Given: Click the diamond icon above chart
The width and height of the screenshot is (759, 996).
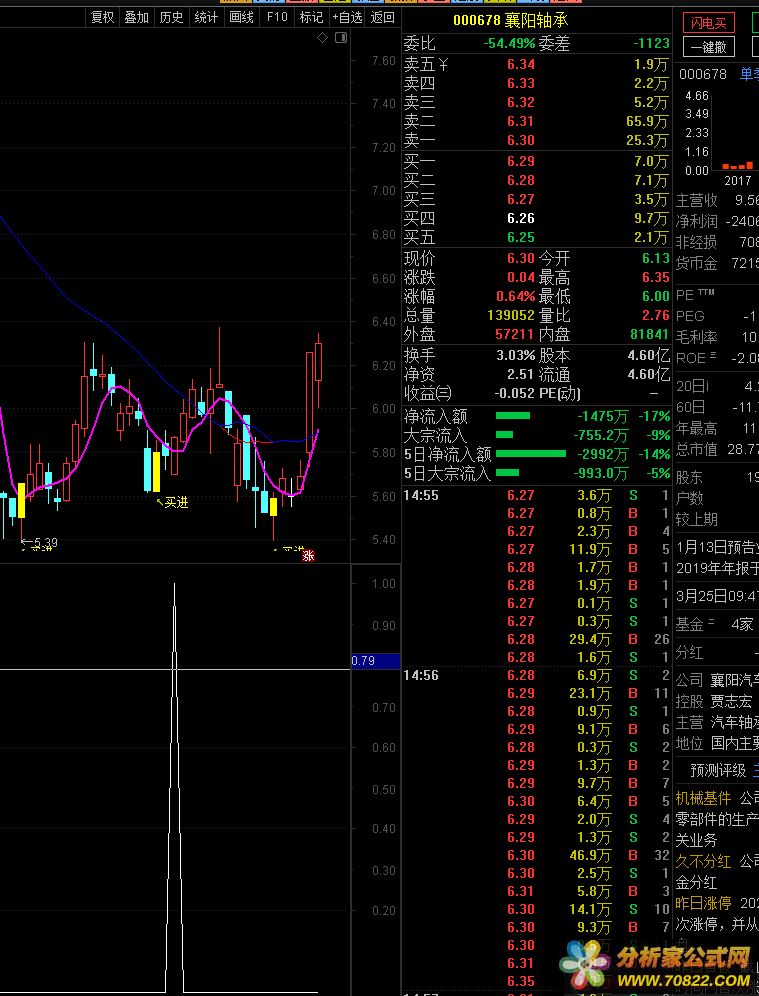Looking at the screenshot, I should [323, 38].
